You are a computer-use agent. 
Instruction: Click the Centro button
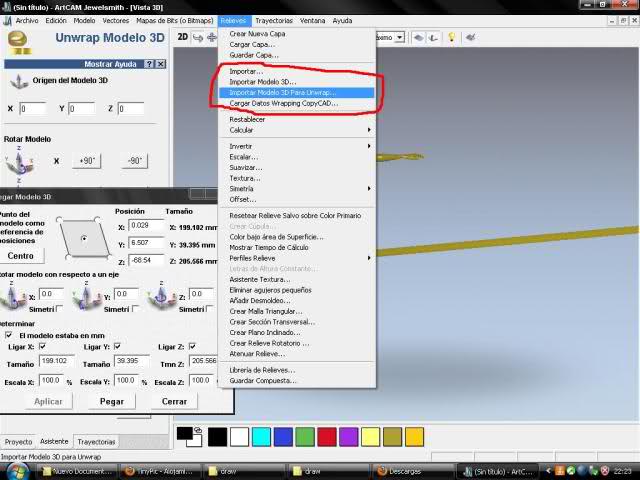(21, 256)
